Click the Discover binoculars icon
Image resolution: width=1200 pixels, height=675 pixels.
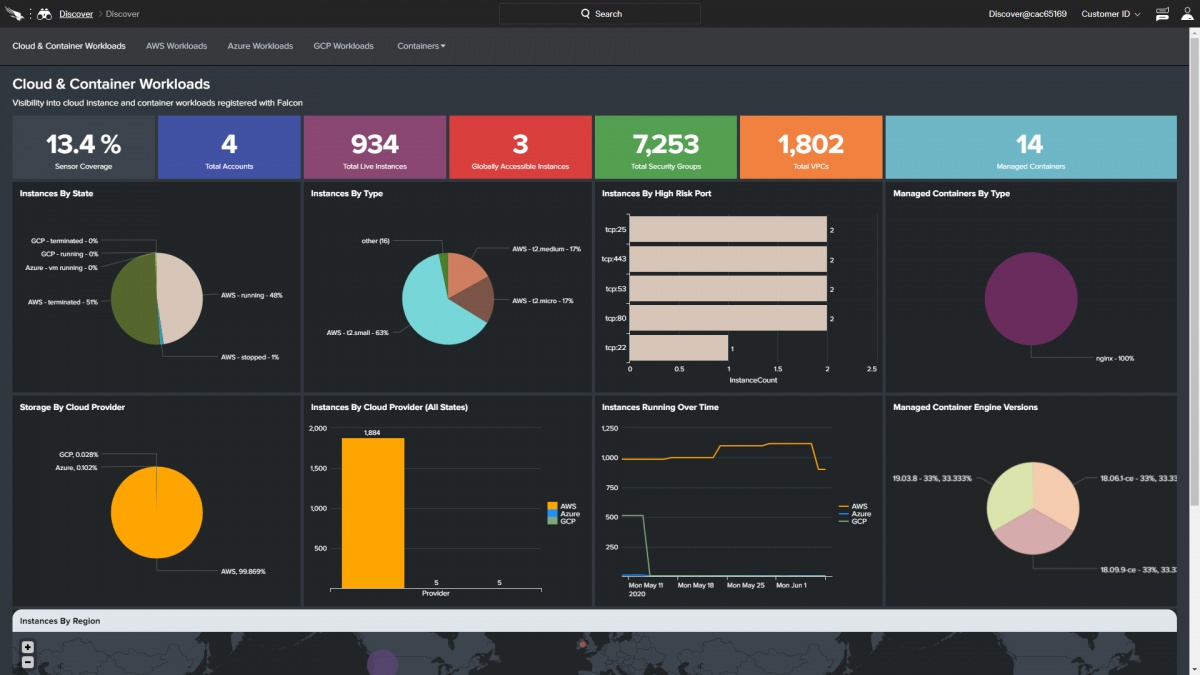point(45,14)
